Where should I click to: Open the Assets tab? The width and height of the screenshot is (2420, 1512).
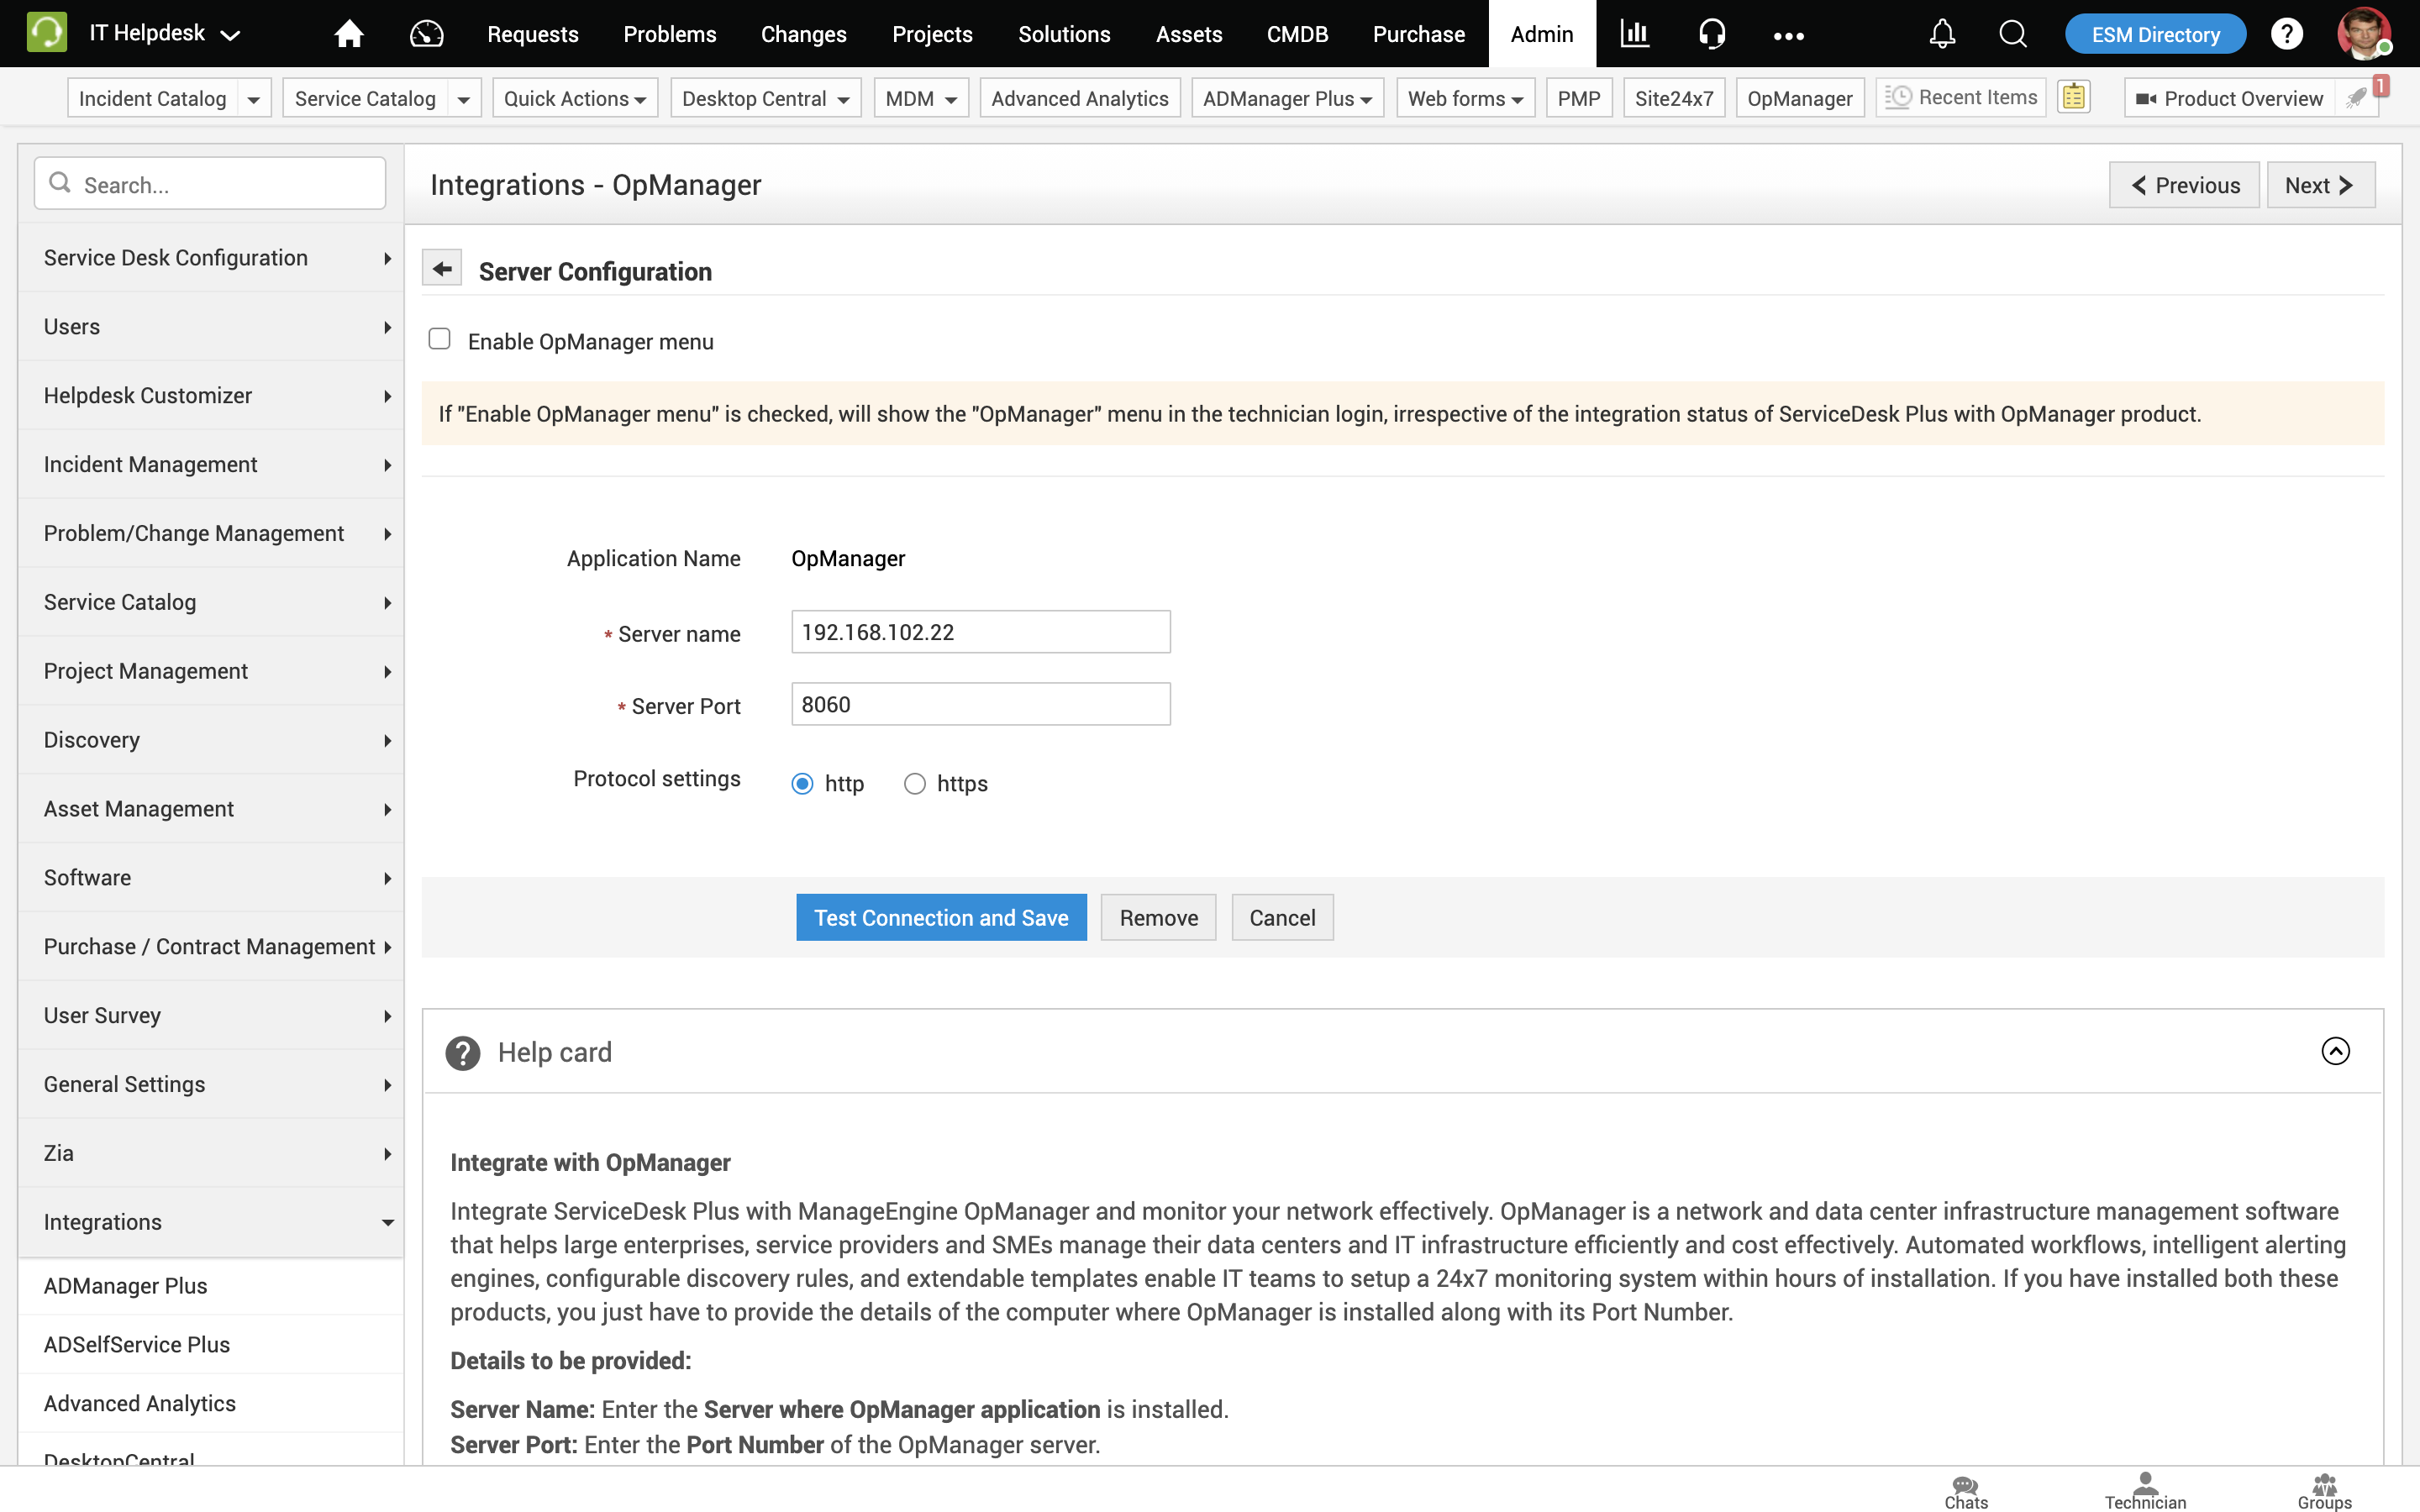tap(1188, 34)
